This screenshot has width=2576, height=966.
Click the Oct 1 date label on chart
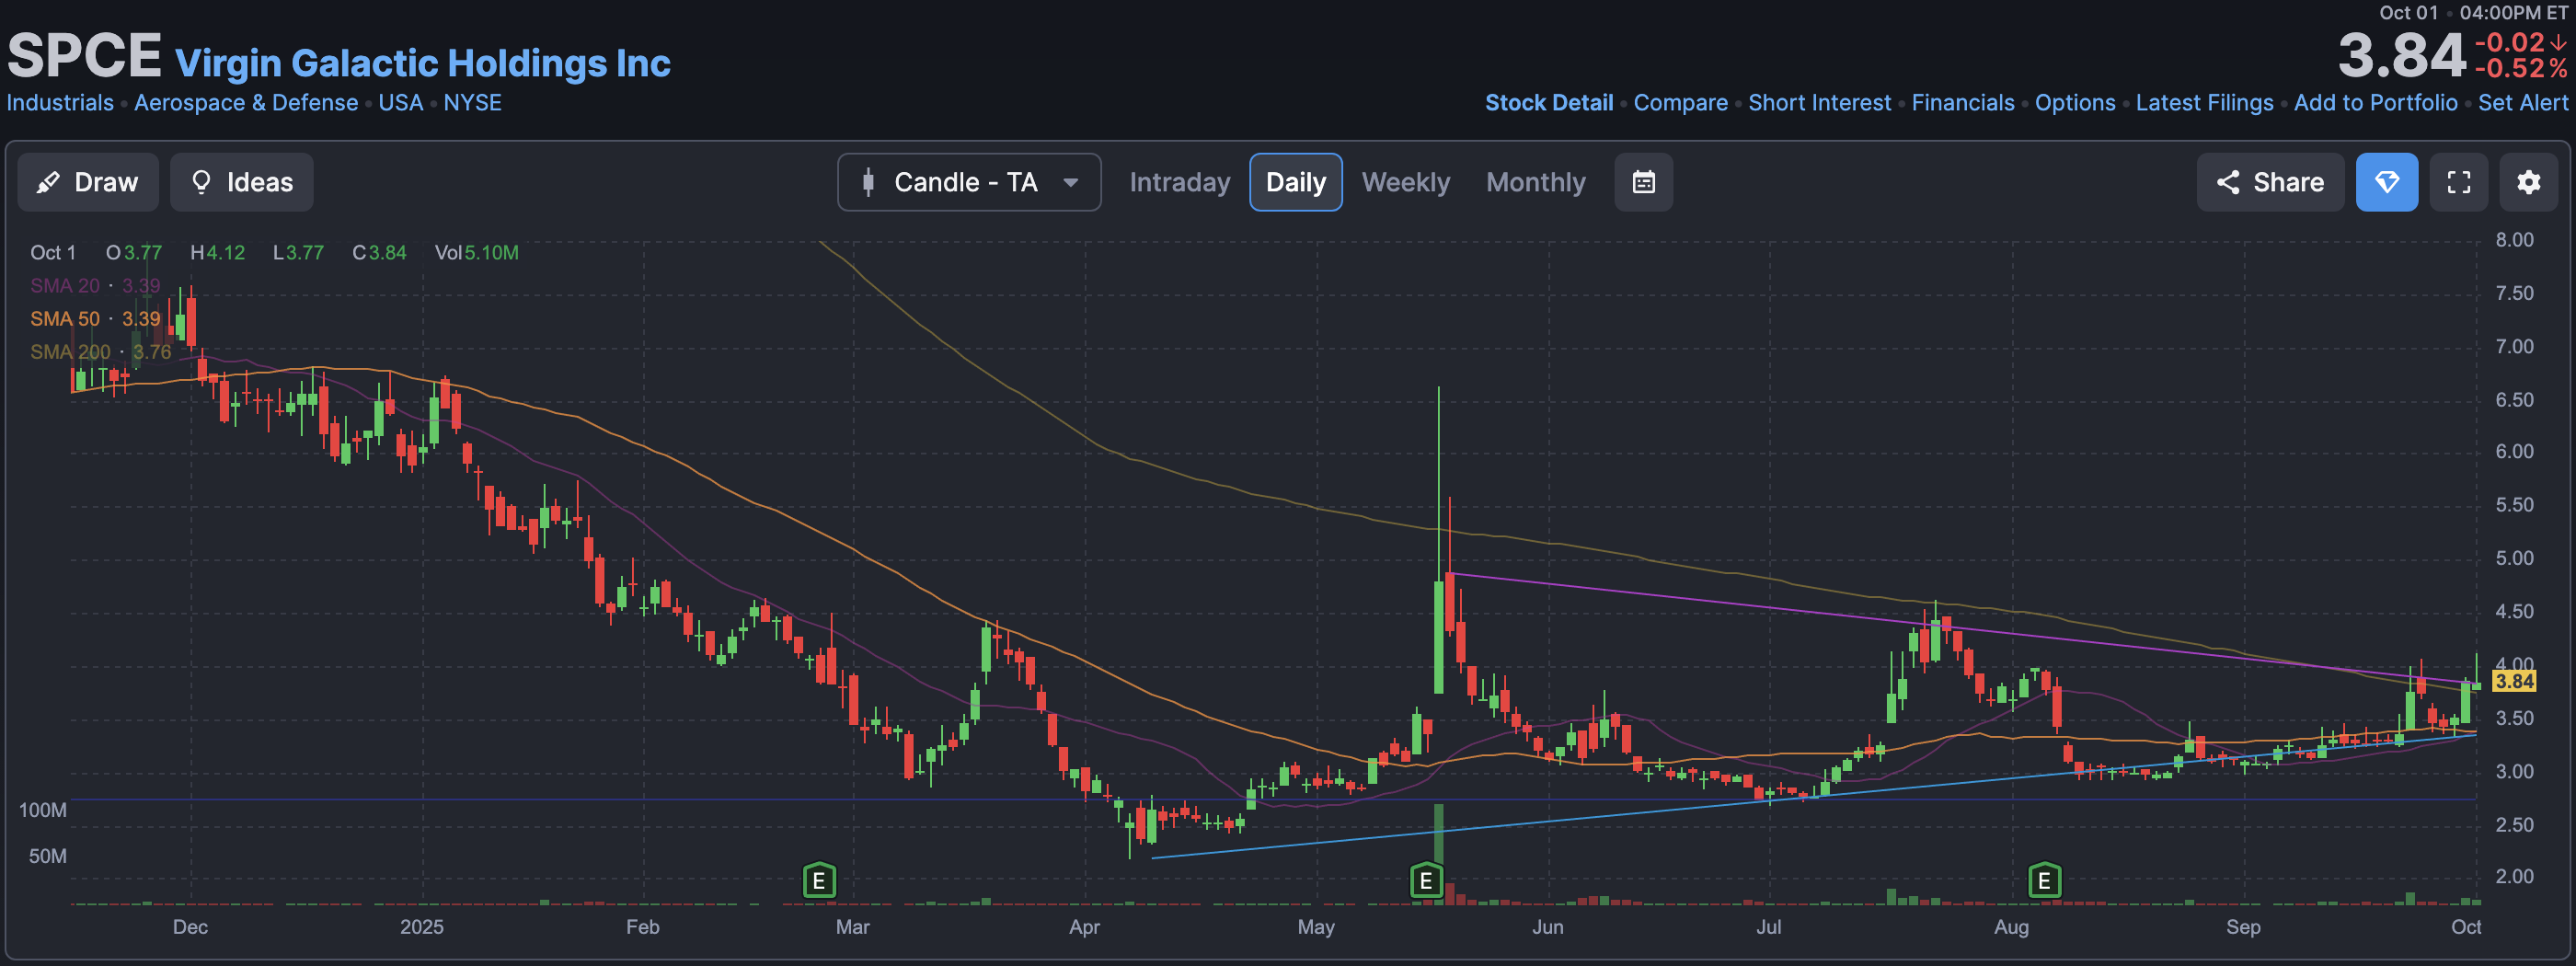(x=53, y=253)
